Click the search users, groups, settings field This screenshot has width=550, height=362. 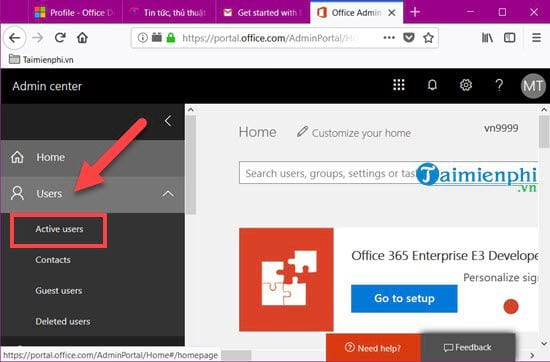(388, 173)
